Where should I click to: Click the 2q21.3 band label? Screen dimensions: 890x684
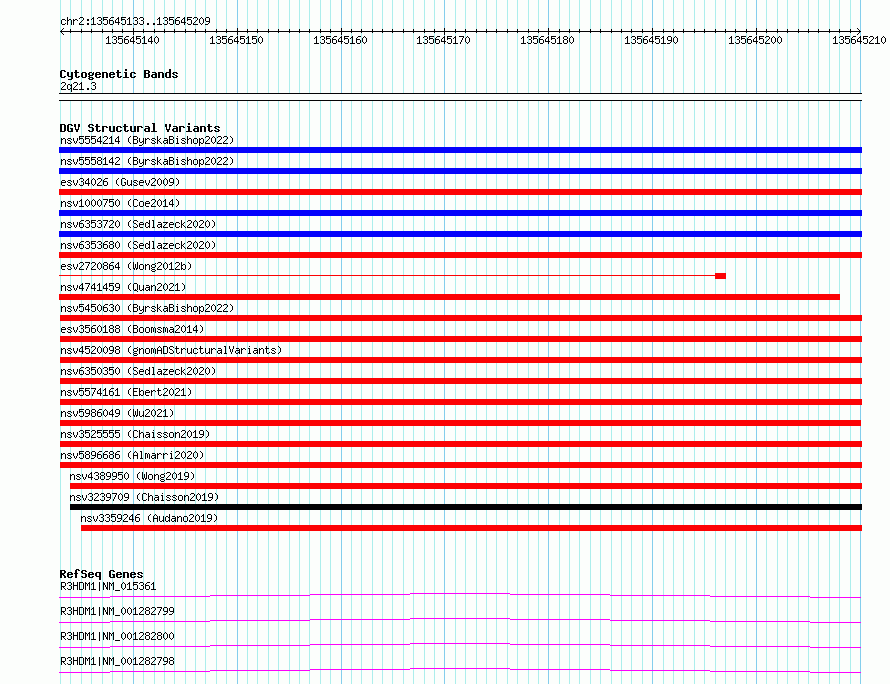[78, 86]
